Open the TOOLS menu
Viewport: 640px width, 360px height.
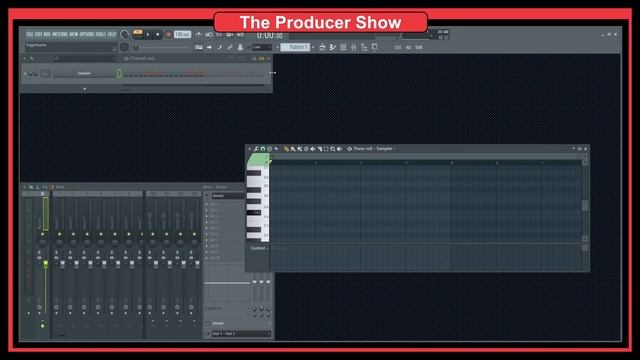(101, 35)
